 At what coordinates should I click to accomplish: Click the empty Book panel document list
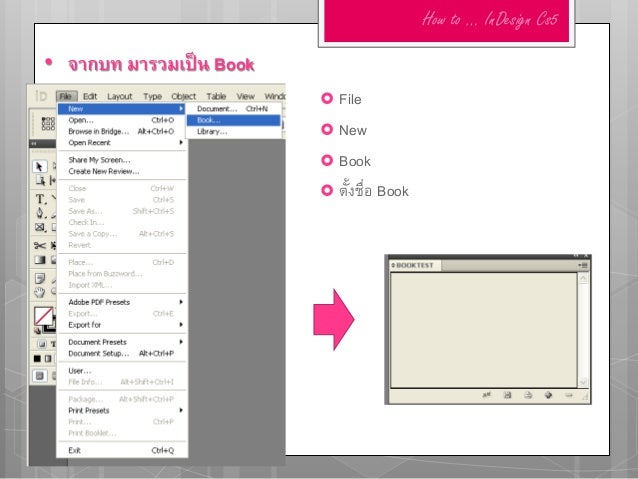(x=484, y=330)
